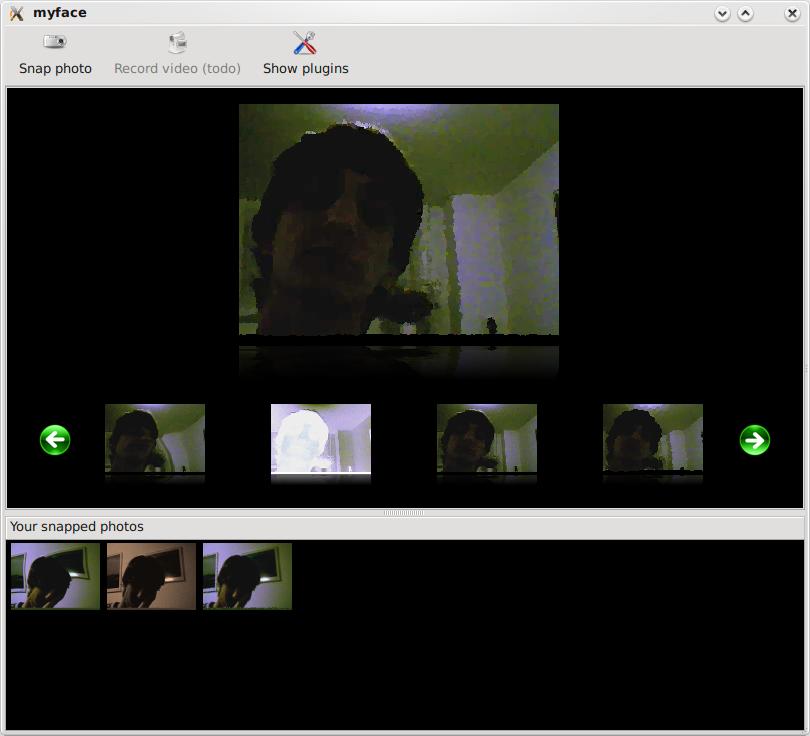Select the first effect preview thumbnail
This screenshot has height=736, width=810.
(x=155, y=439)
